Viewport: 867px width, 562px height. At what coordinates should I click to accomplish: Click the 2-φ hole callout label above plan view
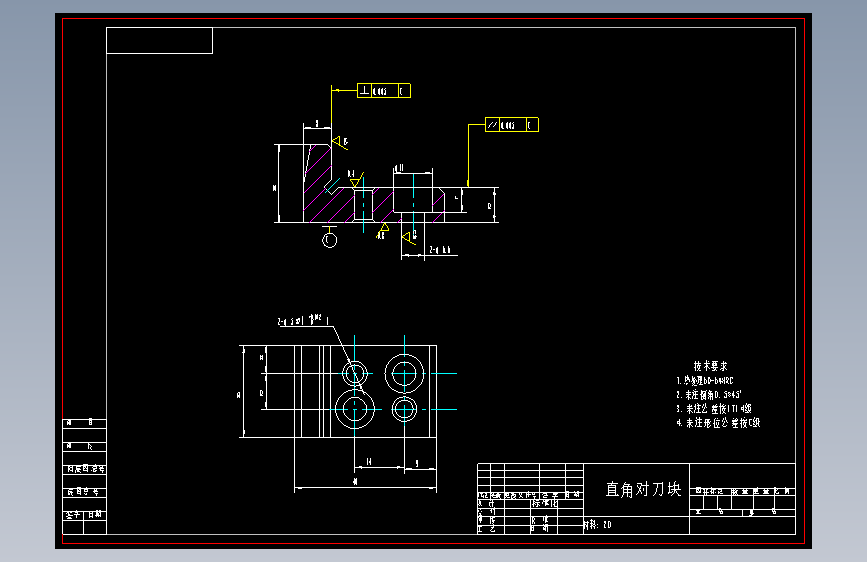[x=303, y=320]
